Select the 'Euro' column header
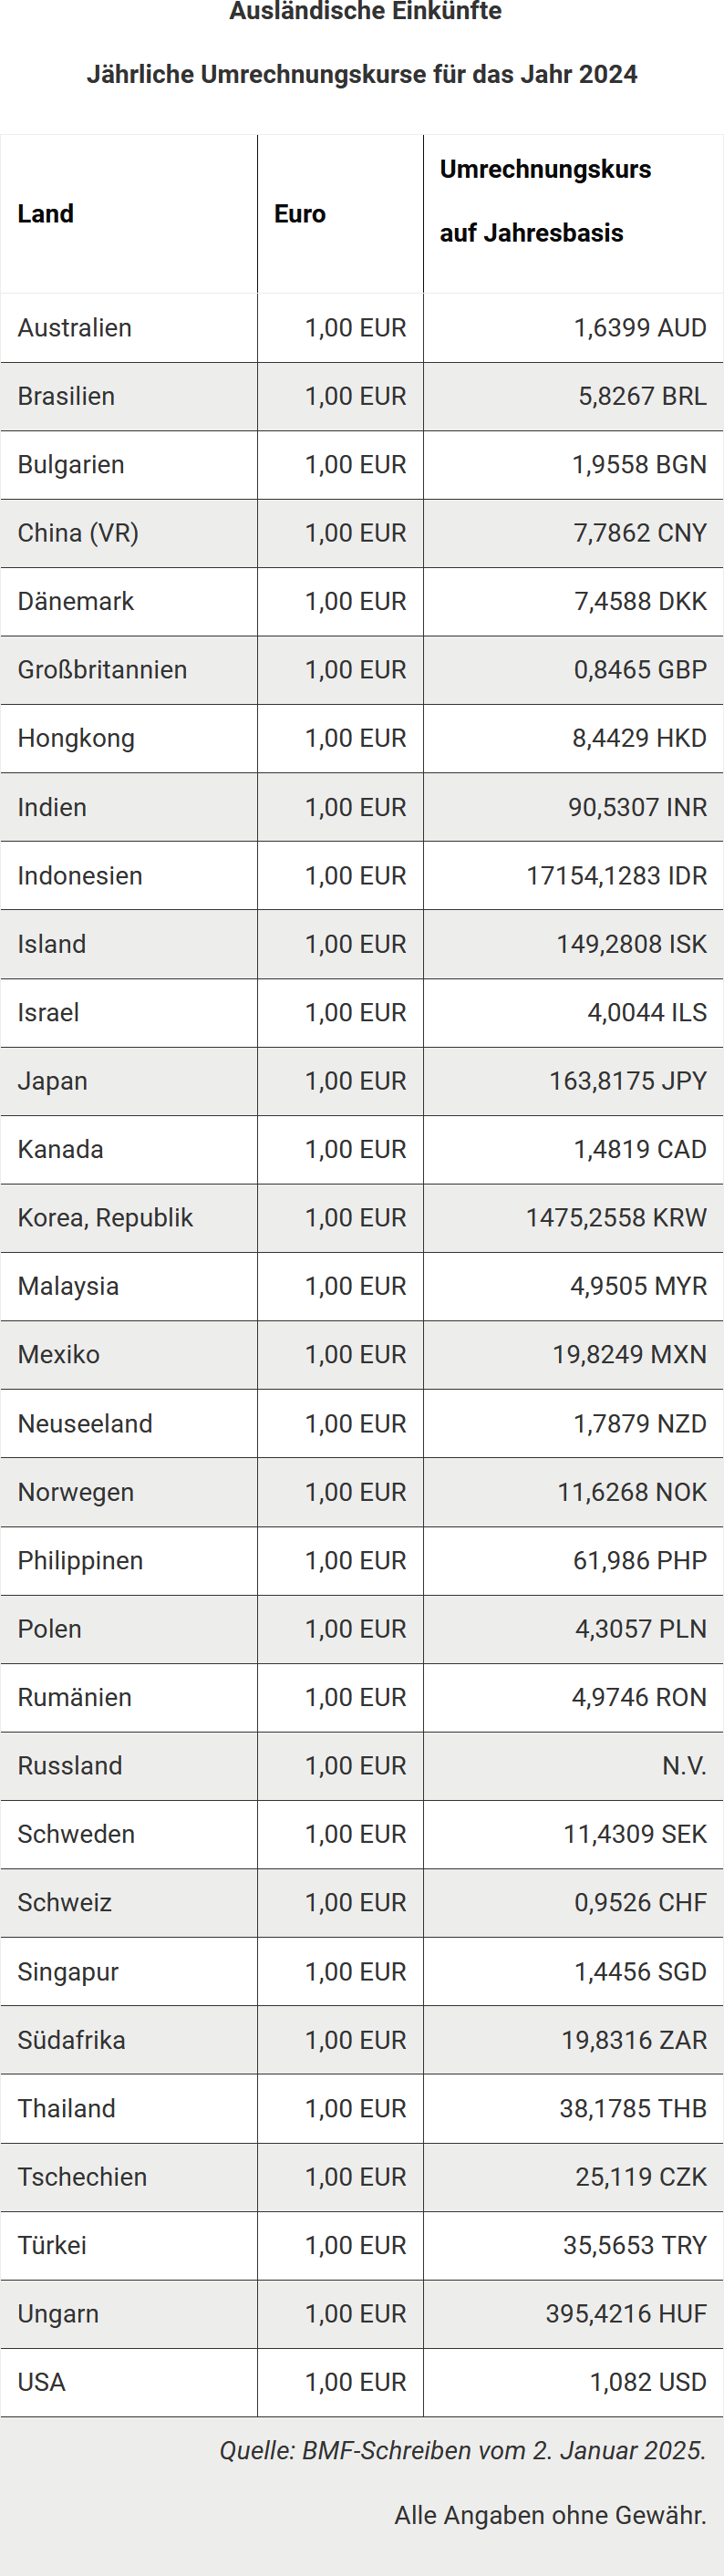Image resolution: width=724 pixels, height=2576 pixels. [x=300, y=214]
